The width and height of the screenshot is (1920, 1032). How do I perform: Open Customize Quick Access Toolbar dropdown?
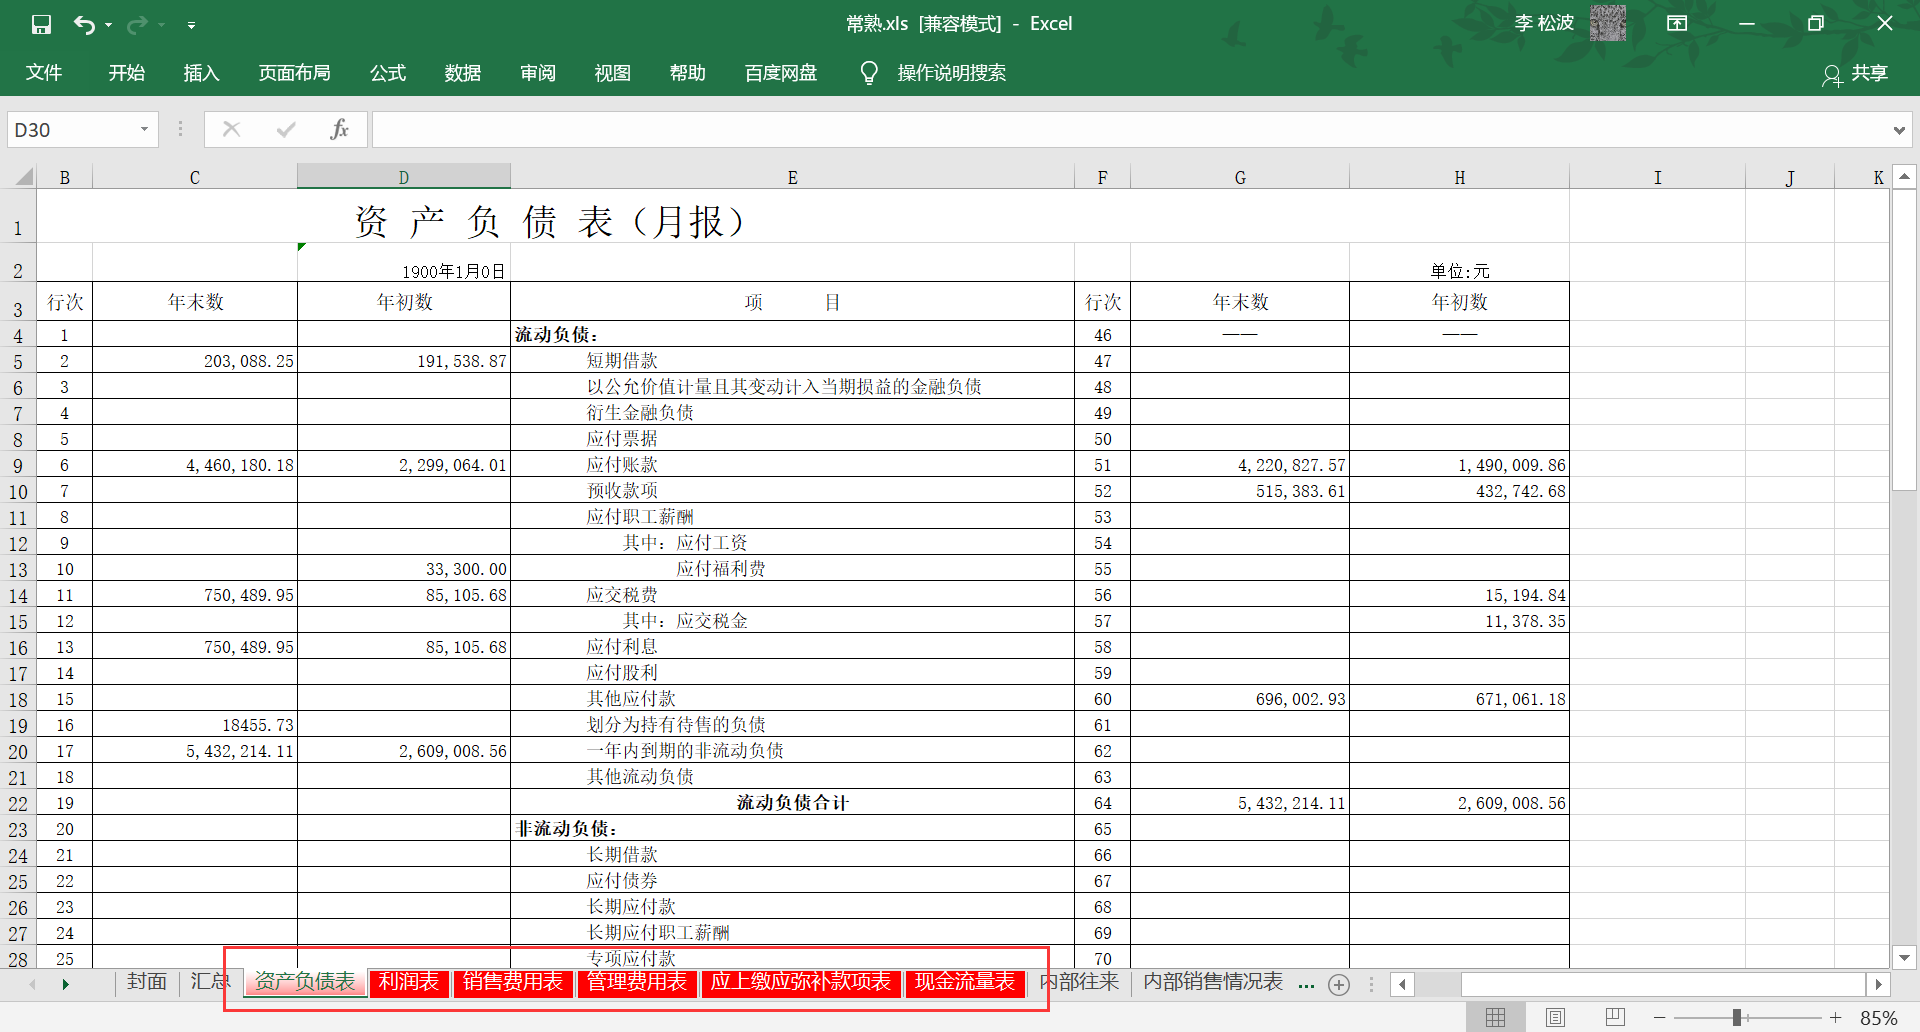click(191, 25)
